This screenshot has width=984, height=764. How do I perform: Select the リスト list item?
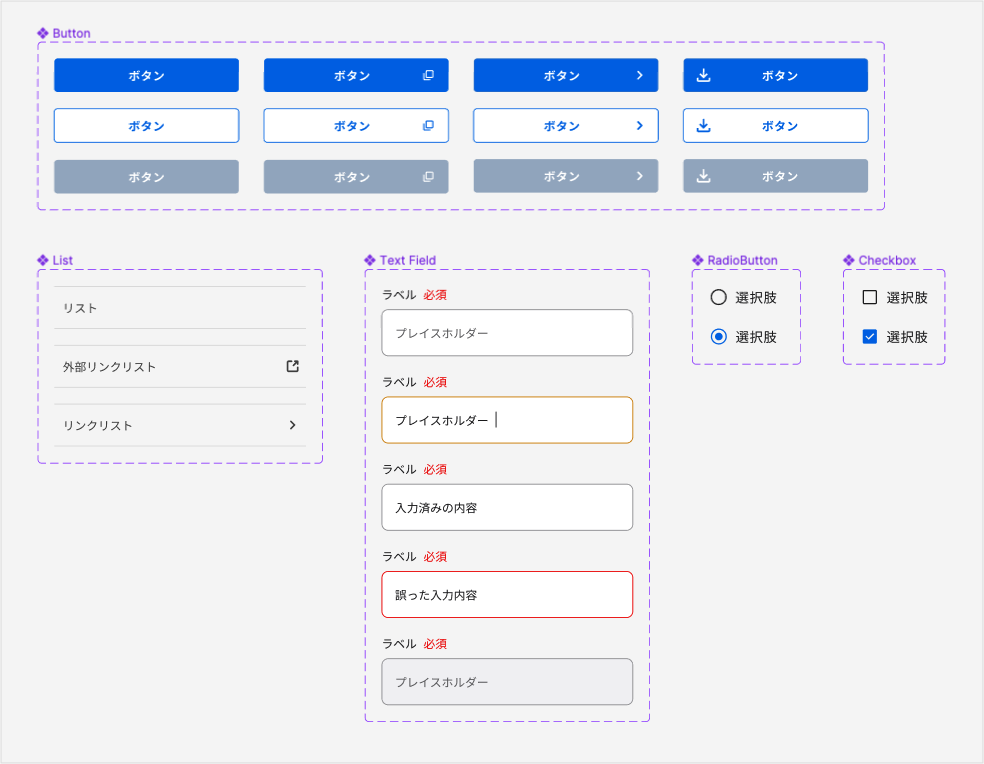pyautogui.click(x=180, y=308)
